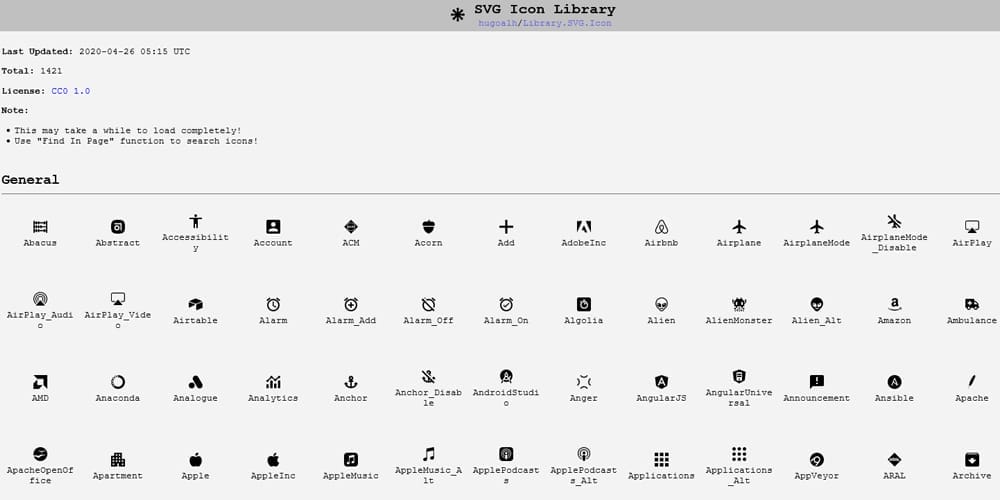Select the Airplane icon
This screenshot has height=500, width=1000.
(x=739, y=226)
